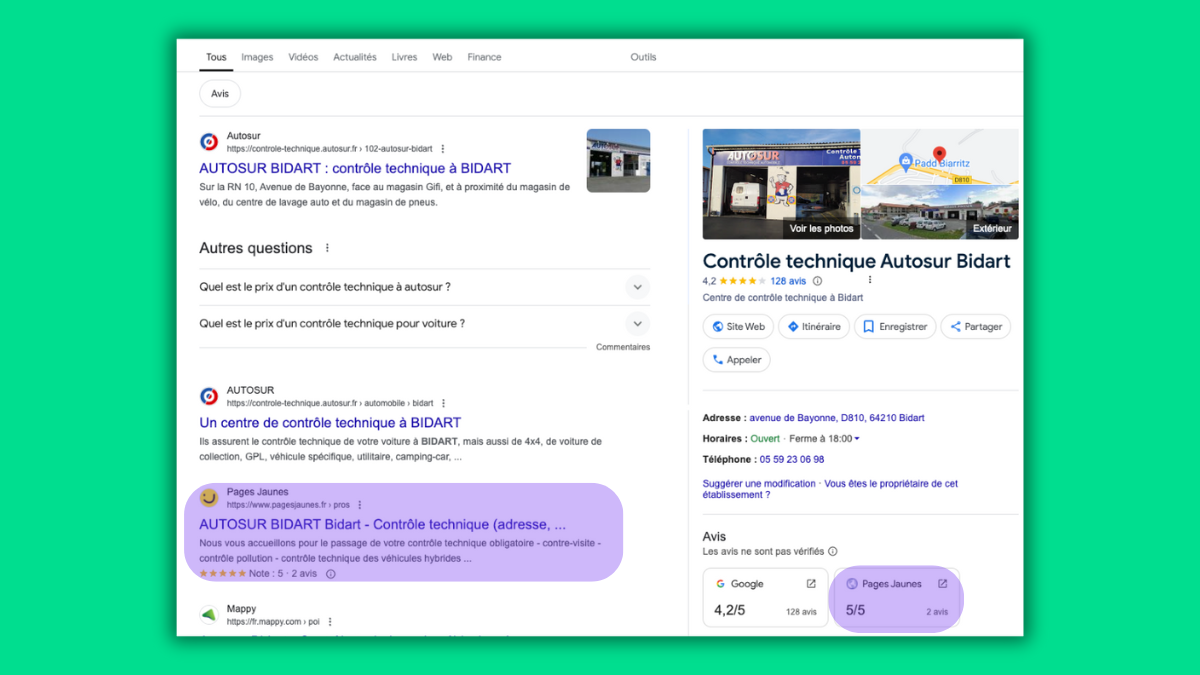Open the Vidéos search tab
The width and height of the screenshot is (1200, 675).
pyautogui.click(x=303, y=57)
